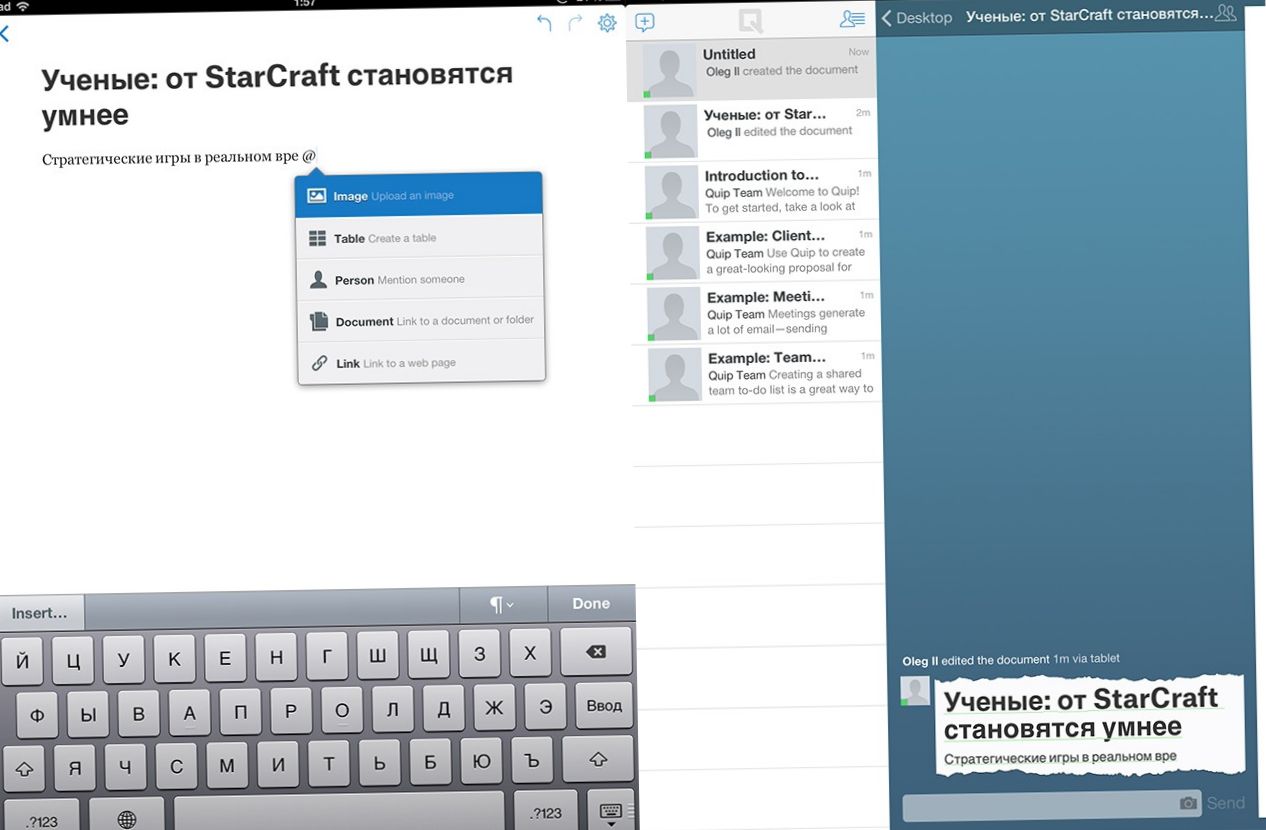Tap the globe language key

click(x=127, y=819)
